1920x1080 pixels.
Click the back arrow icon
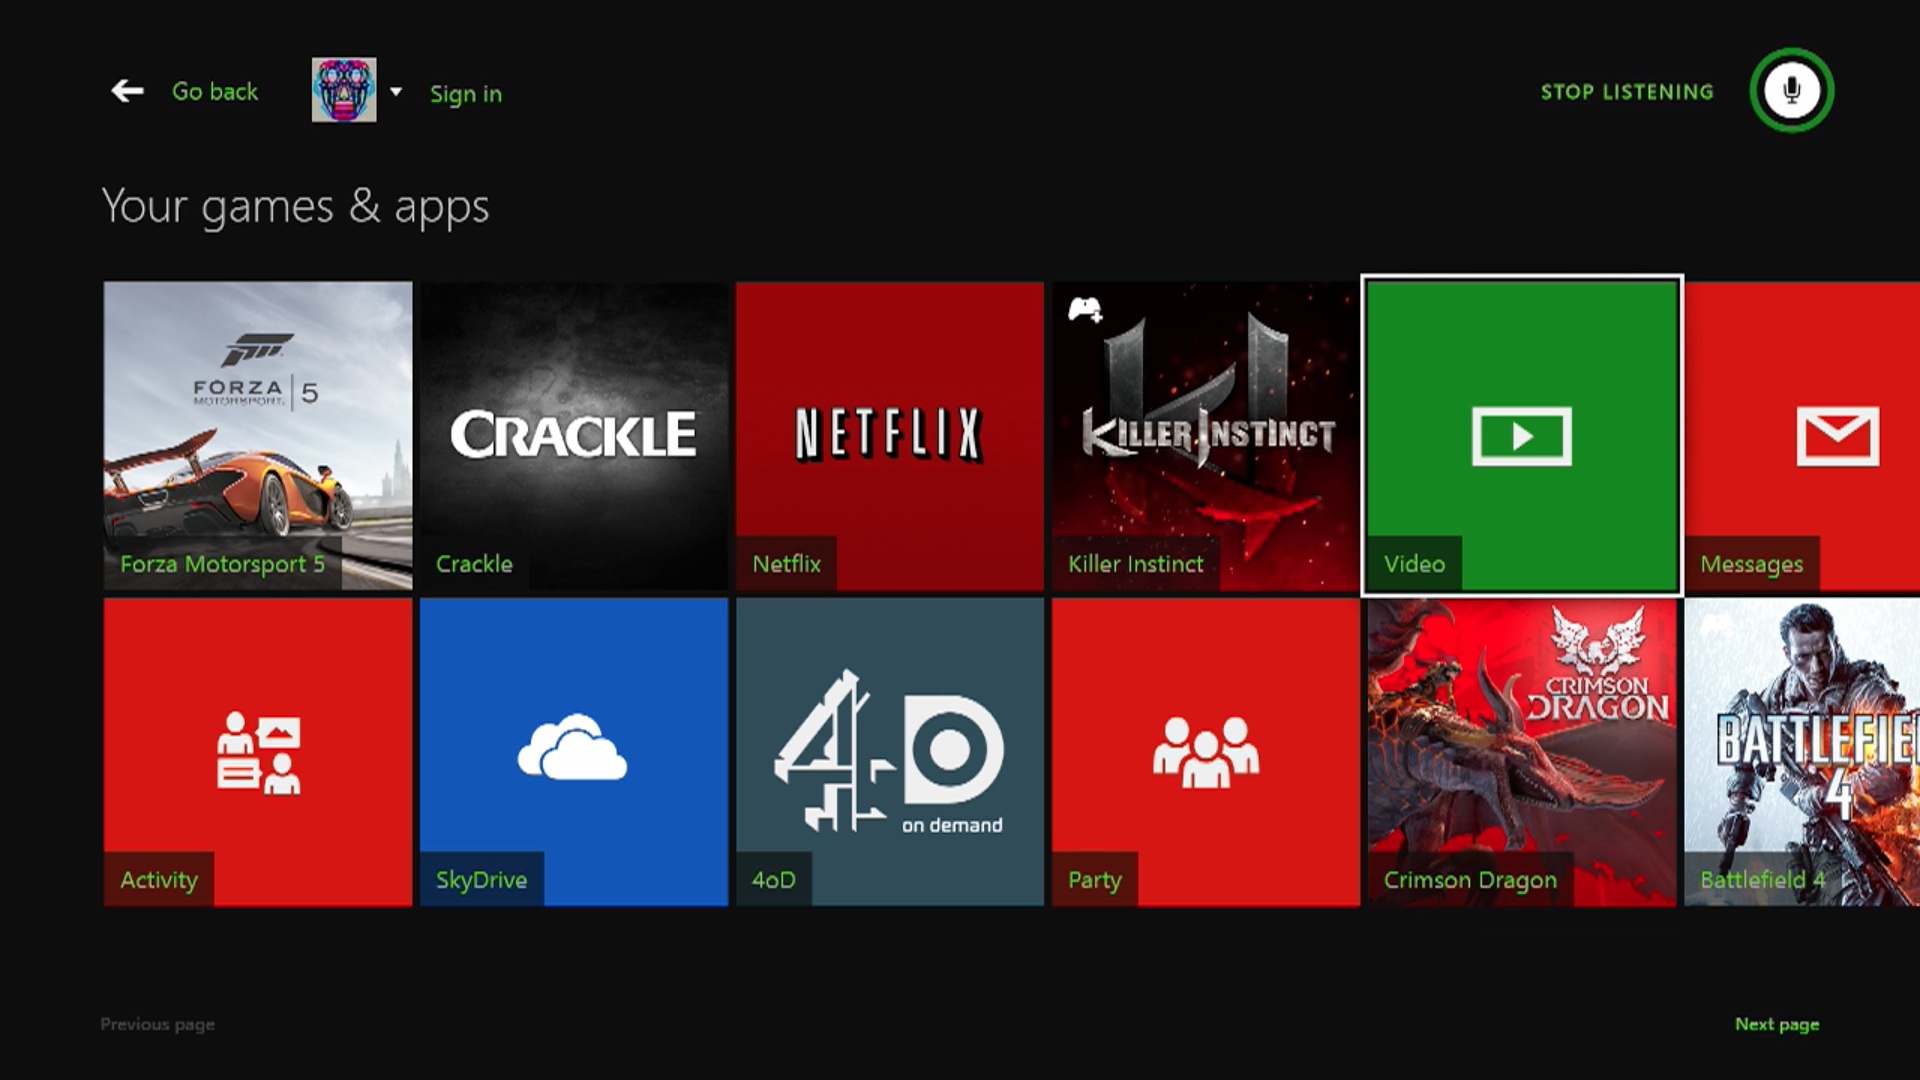pyautogui.click(x=127, y=91)
